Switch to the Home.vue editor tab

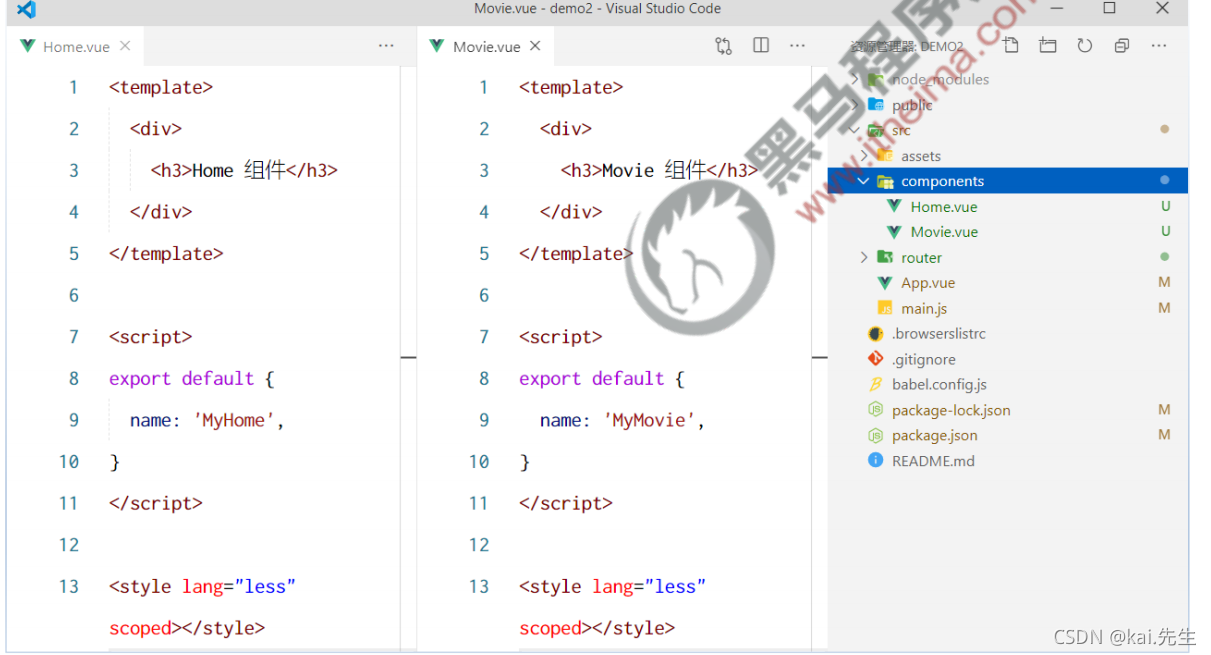coord(75,46)
